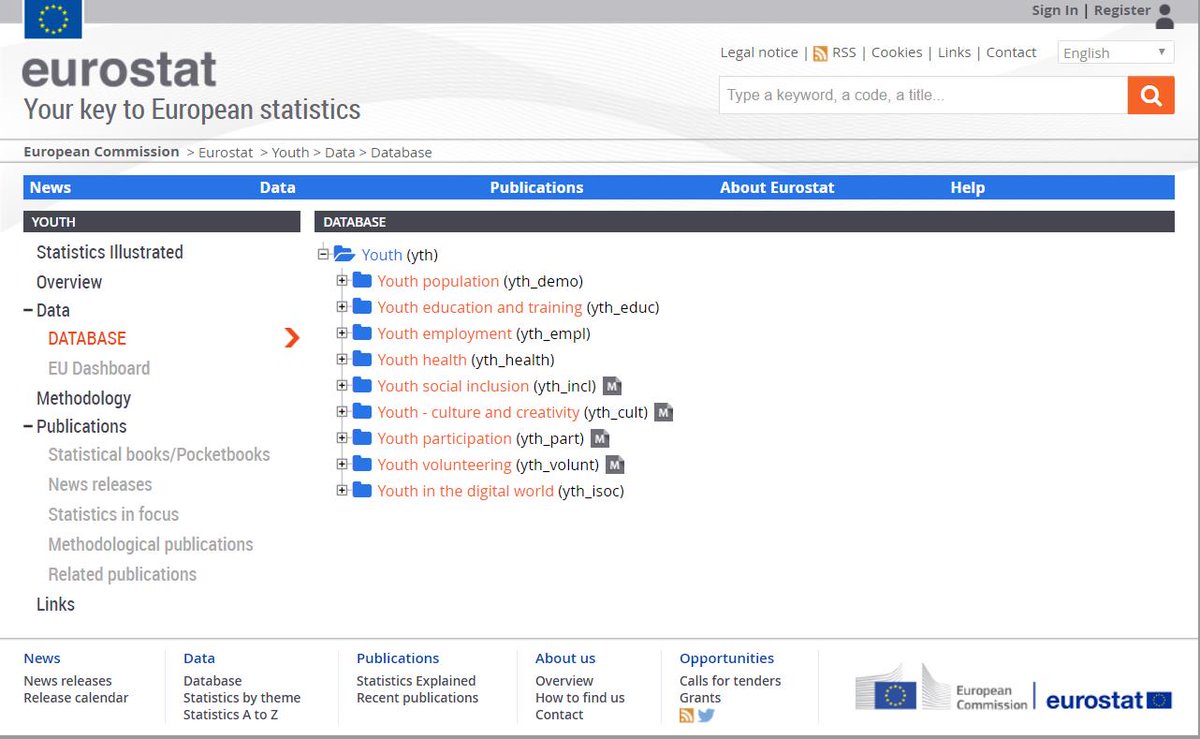Click the user profile silhouette icon
The height and width of the screenshot is (739, 1200).
(x=1165, y=15)
